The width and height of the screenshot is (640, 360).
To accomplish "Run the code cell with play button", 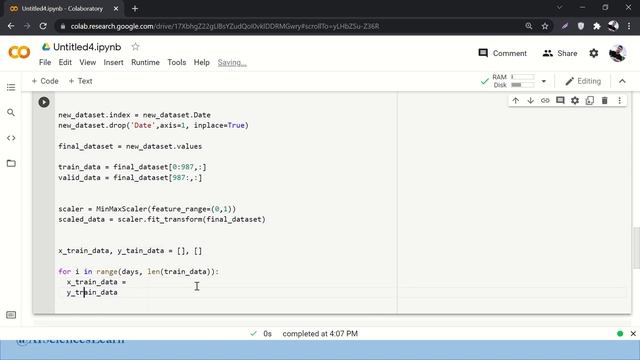I will (x=44, y=102).
